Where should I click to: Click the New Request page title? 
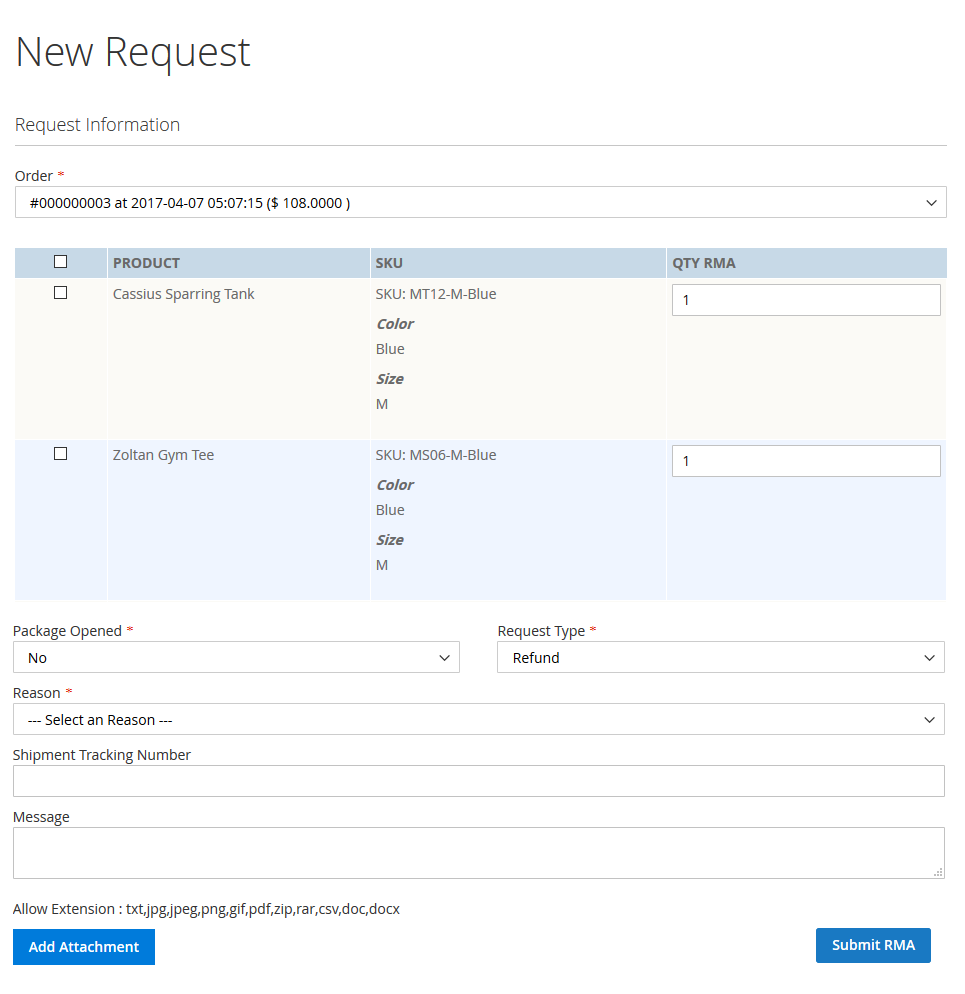[133, 53]
